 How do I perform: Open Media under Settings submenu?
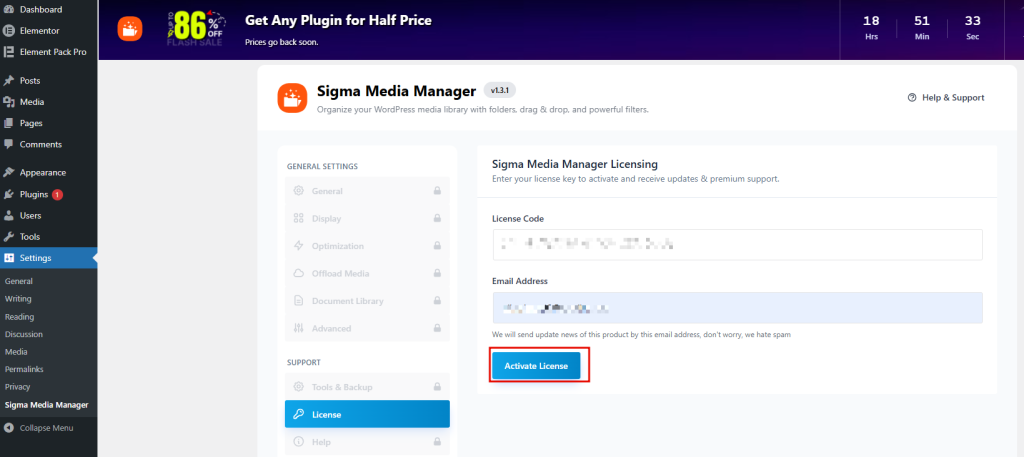[16, 352]
